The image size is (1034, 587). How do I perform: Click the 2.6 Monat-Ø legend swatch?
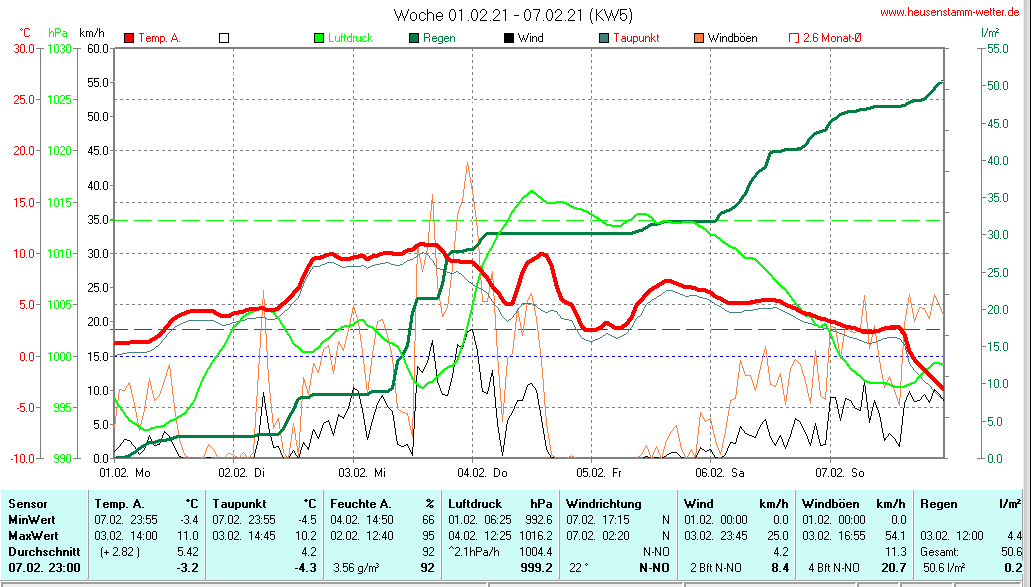794,38
